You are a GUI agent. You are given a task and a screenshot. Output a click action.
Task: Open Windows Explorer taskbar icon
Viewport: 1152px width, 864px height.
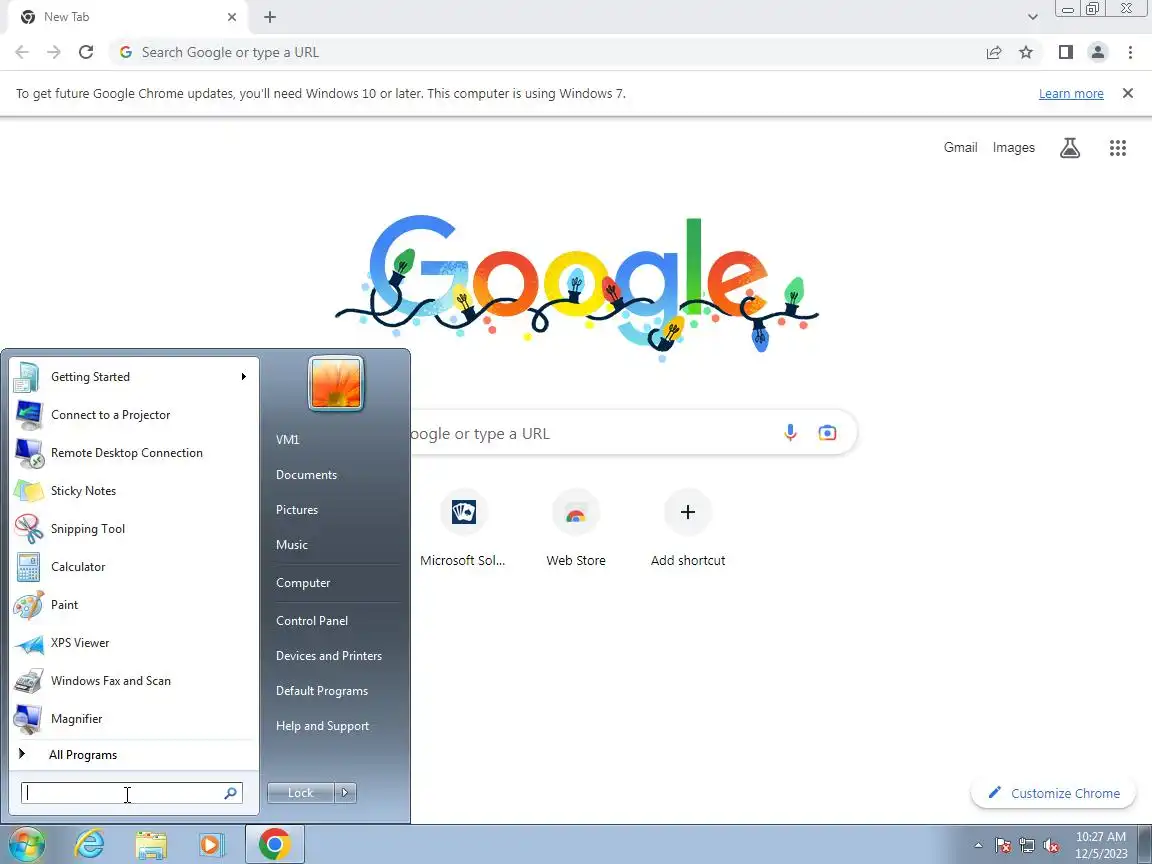coord(151,845)
